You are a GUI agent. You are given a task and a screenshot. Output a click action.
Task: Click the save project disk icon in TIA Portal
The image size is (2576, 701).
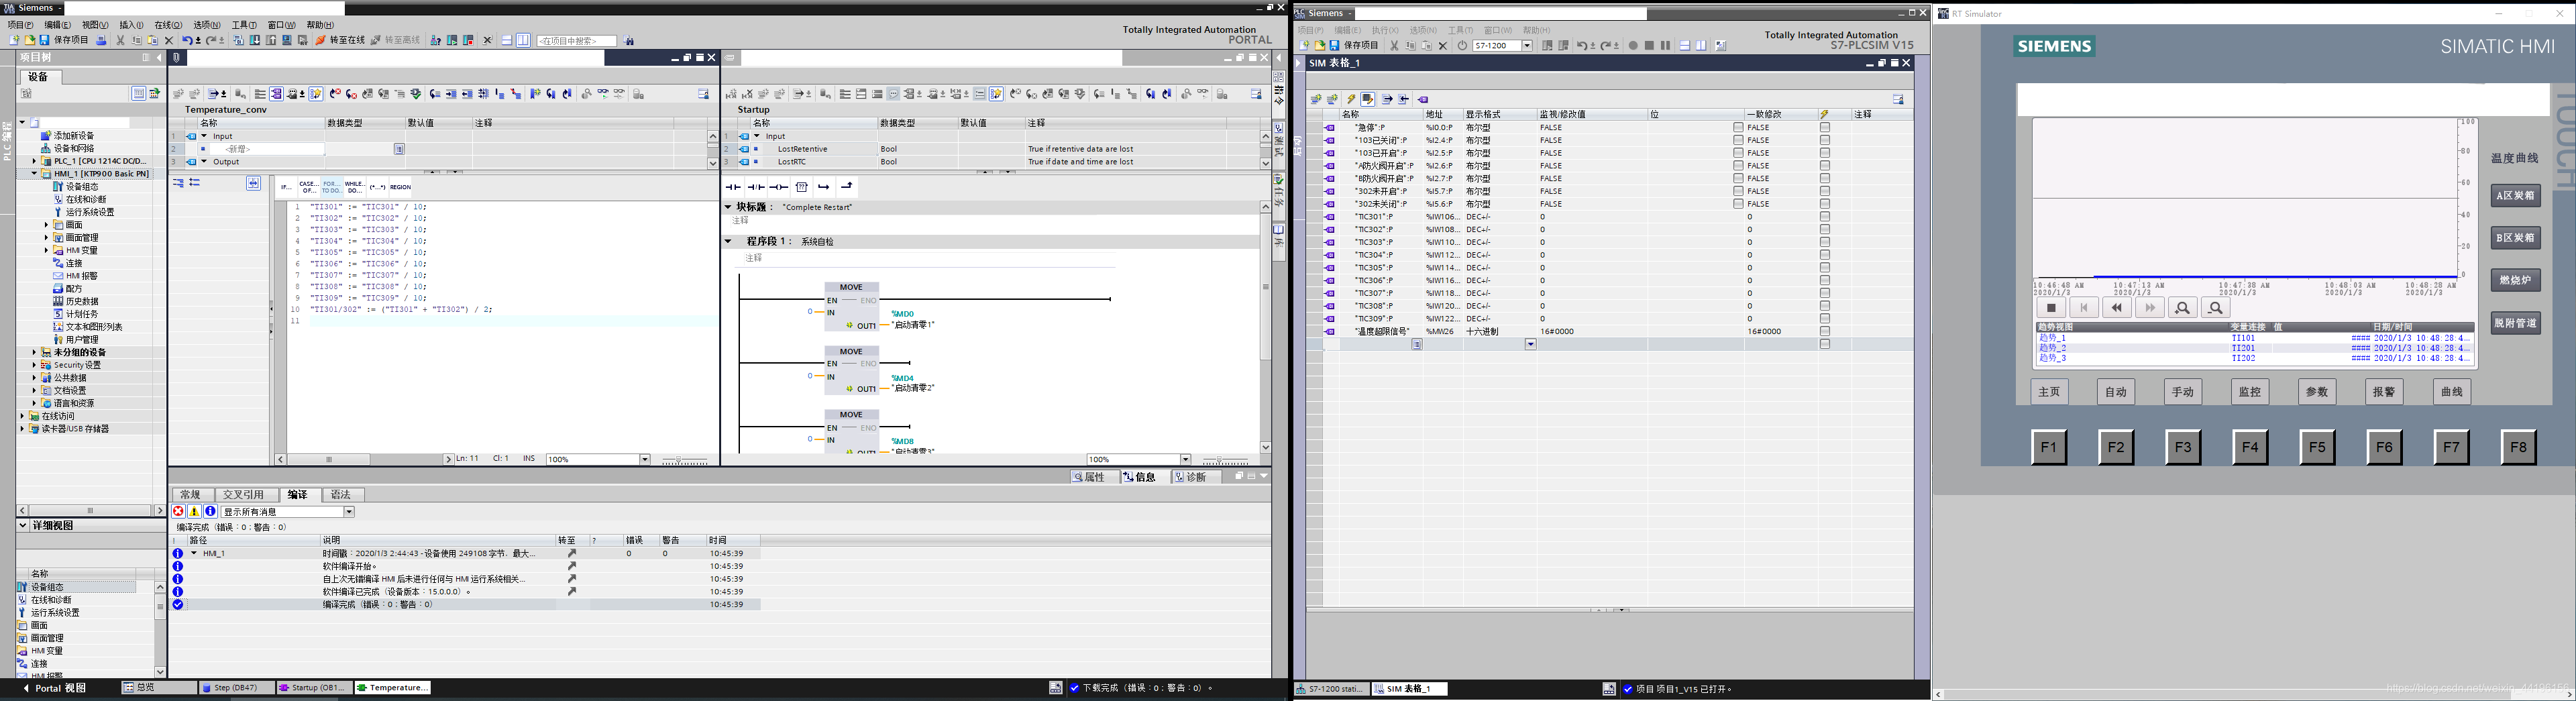pos(44,40)
